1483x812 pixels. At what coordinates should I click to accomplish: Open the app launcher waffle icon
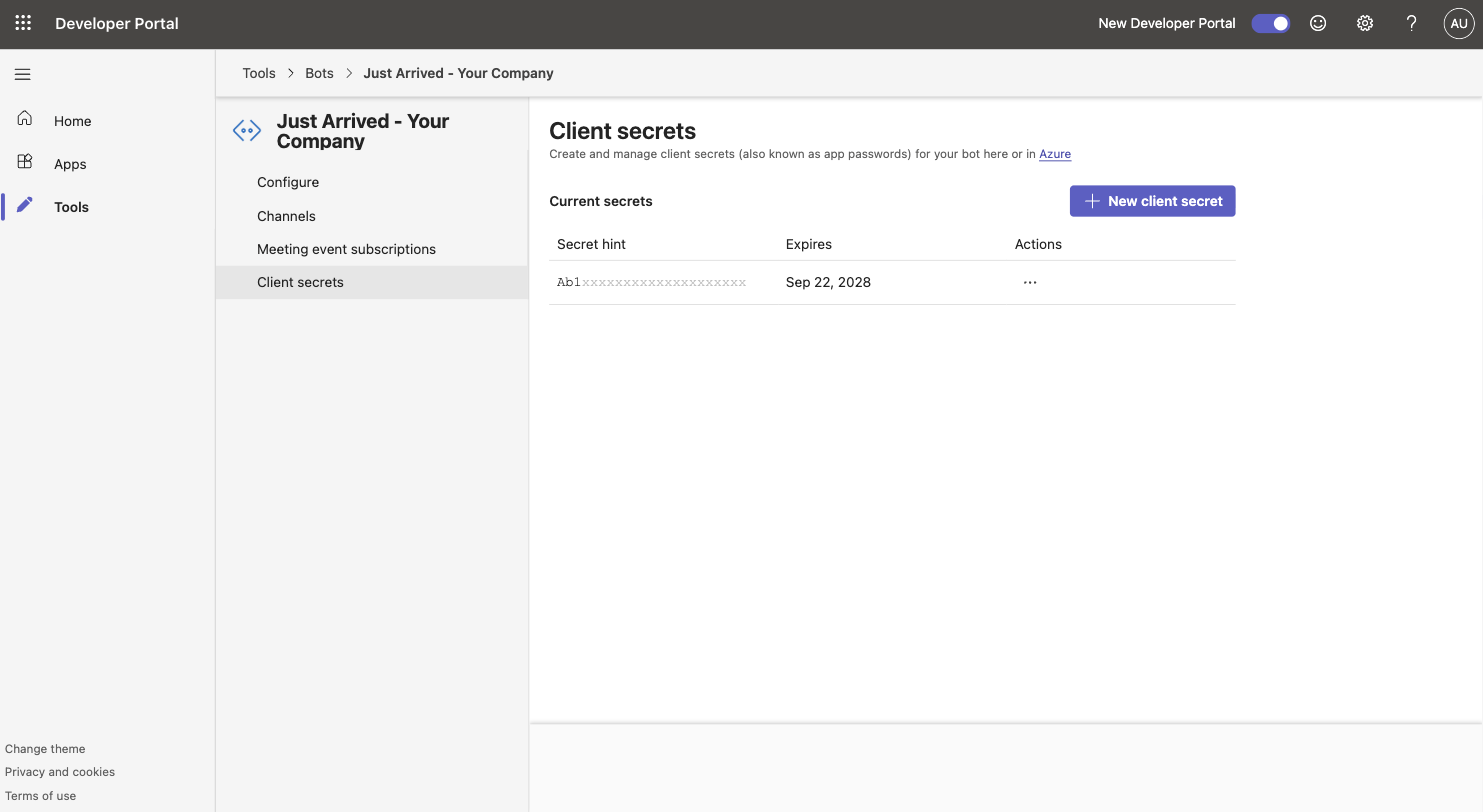[23, 23]
